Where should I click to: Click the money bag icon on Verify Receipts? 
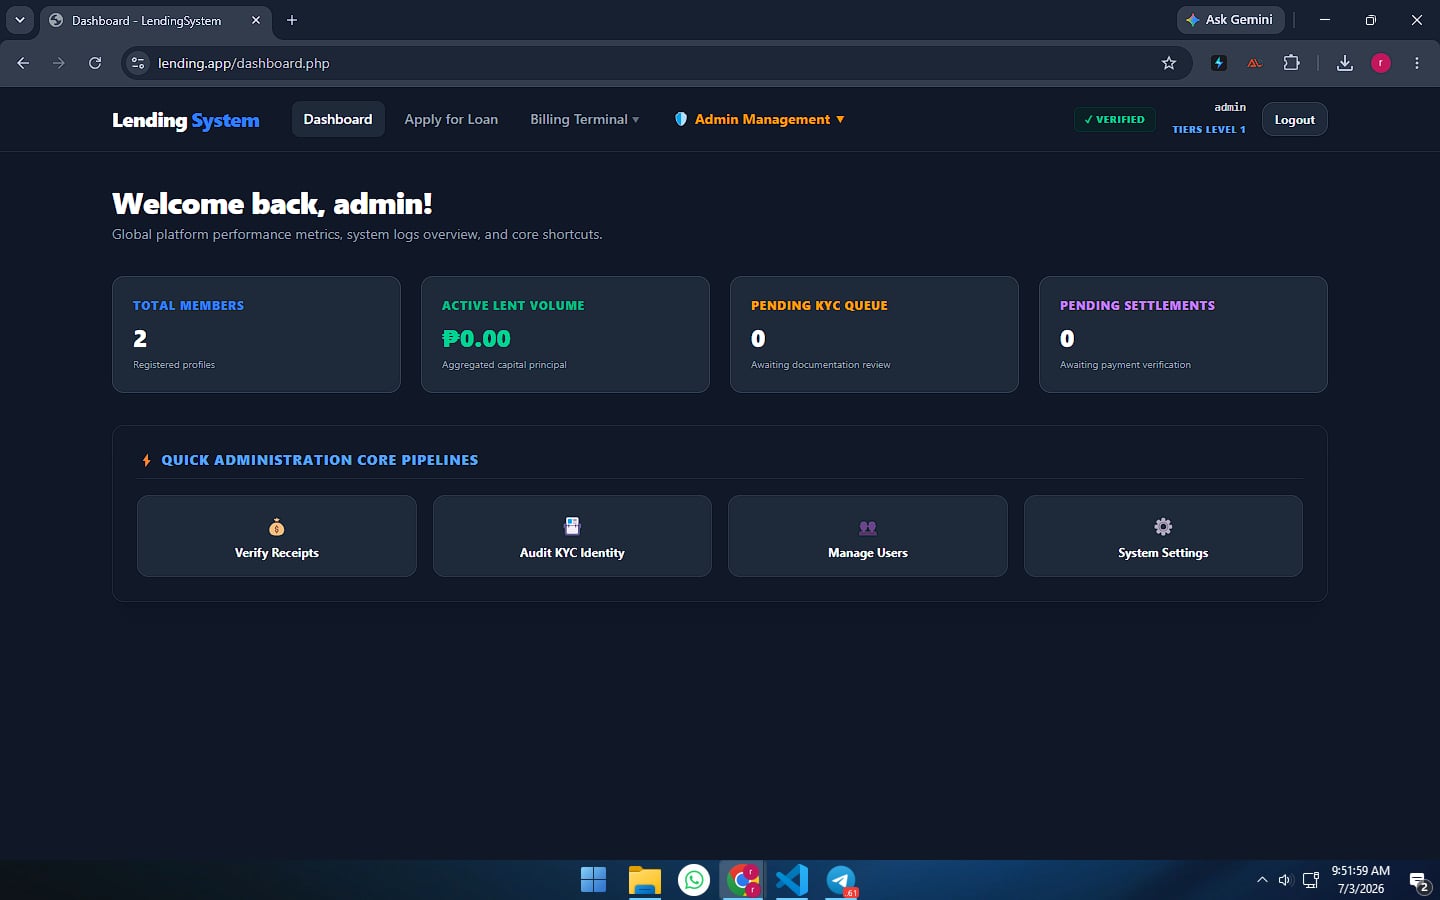(277, 527)
